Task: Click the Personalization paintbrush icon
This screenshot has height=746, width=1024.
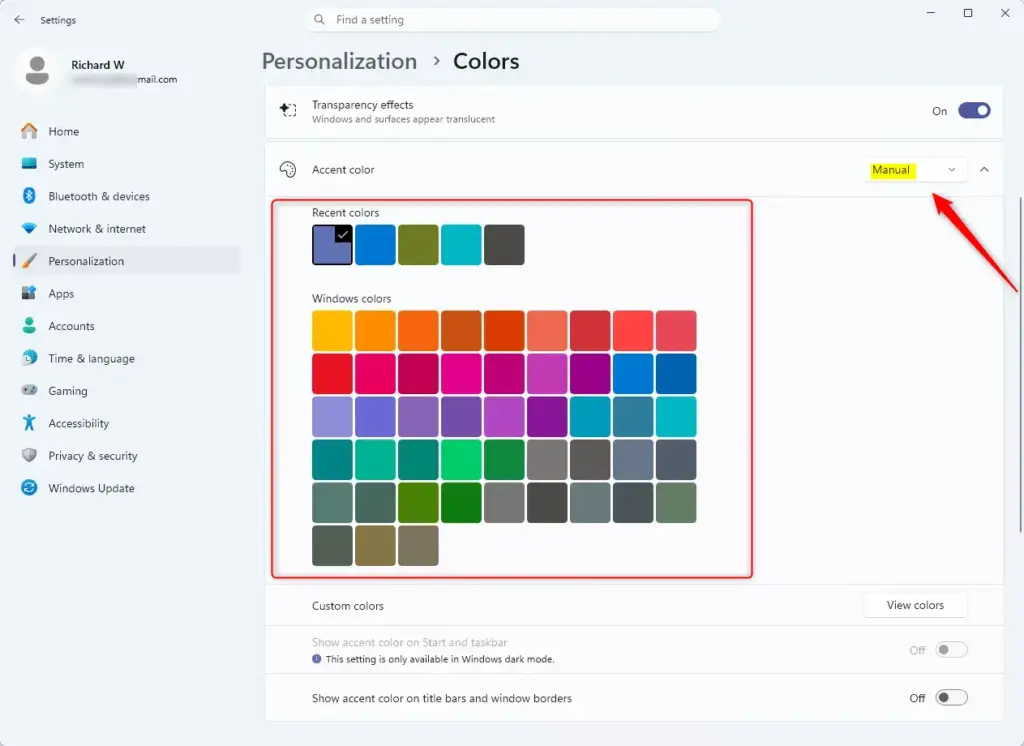Action: [29, 261]
